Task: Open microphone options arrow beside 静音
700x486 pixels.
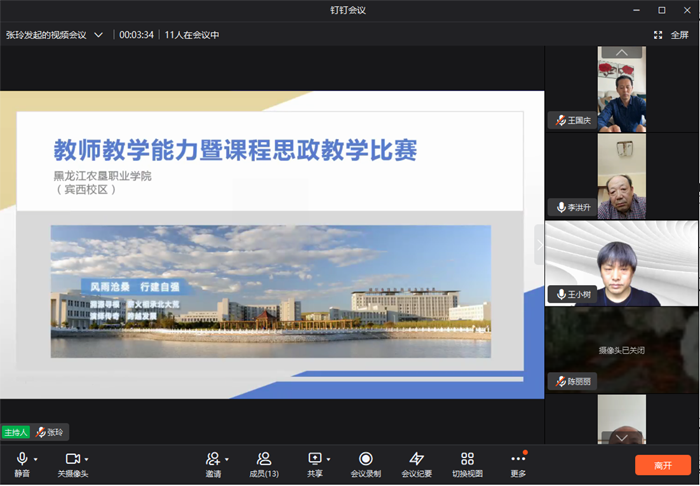Action: click(x=35, y=459)
